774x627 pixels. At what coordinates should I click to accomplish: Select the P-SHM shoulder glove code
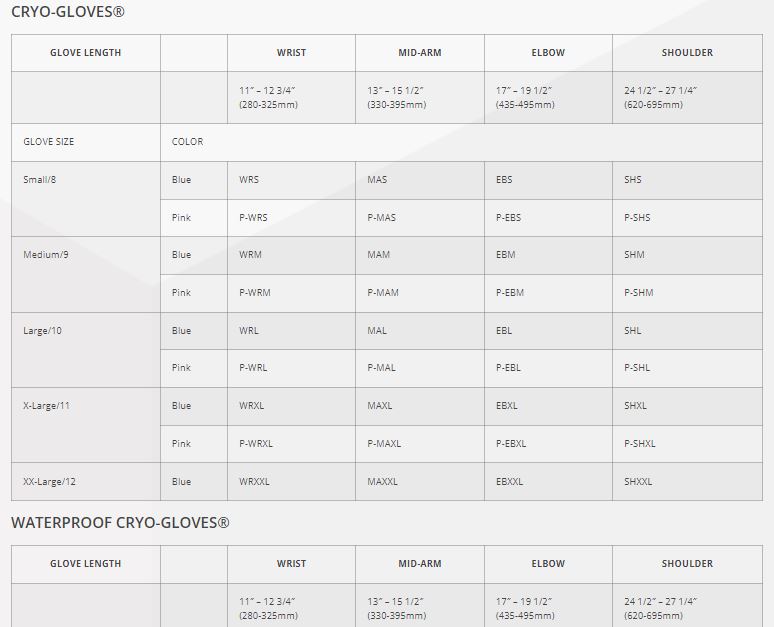pos(637,293)
